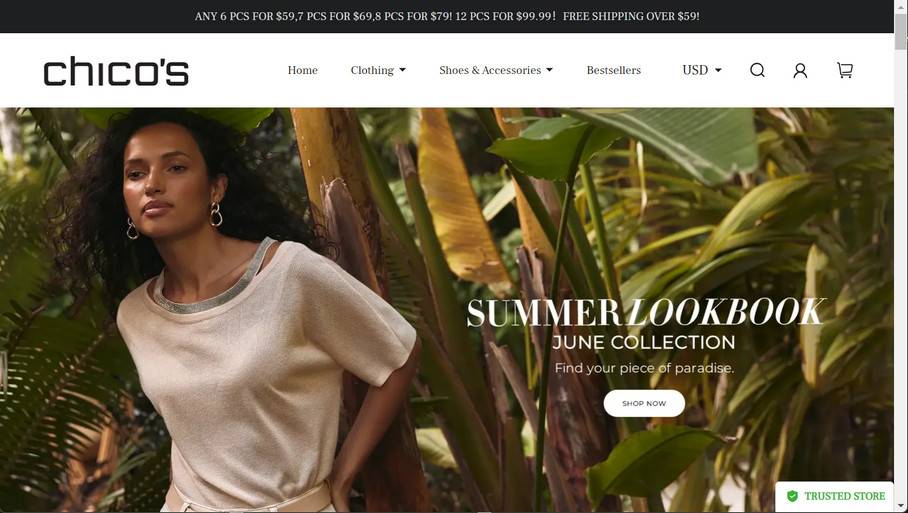Click the green shield trust icon

tap(792, 496)
